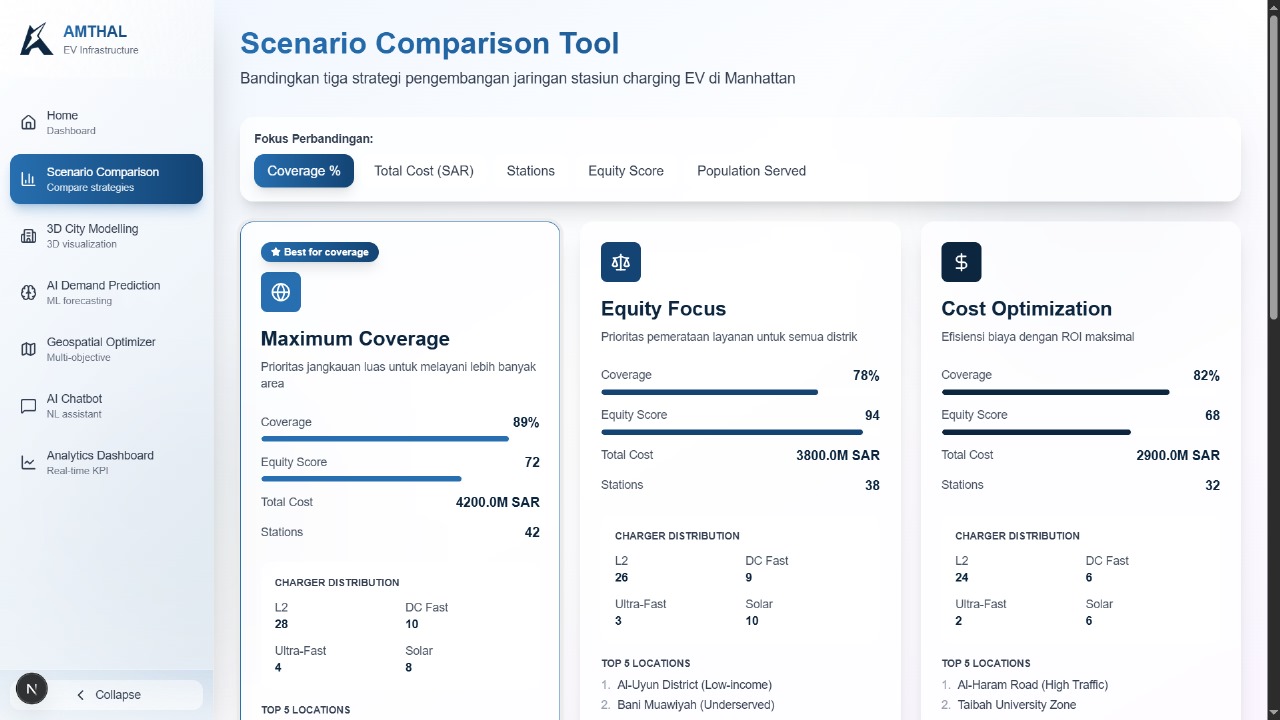Click the Cost Optimization dollar icon

961,262
